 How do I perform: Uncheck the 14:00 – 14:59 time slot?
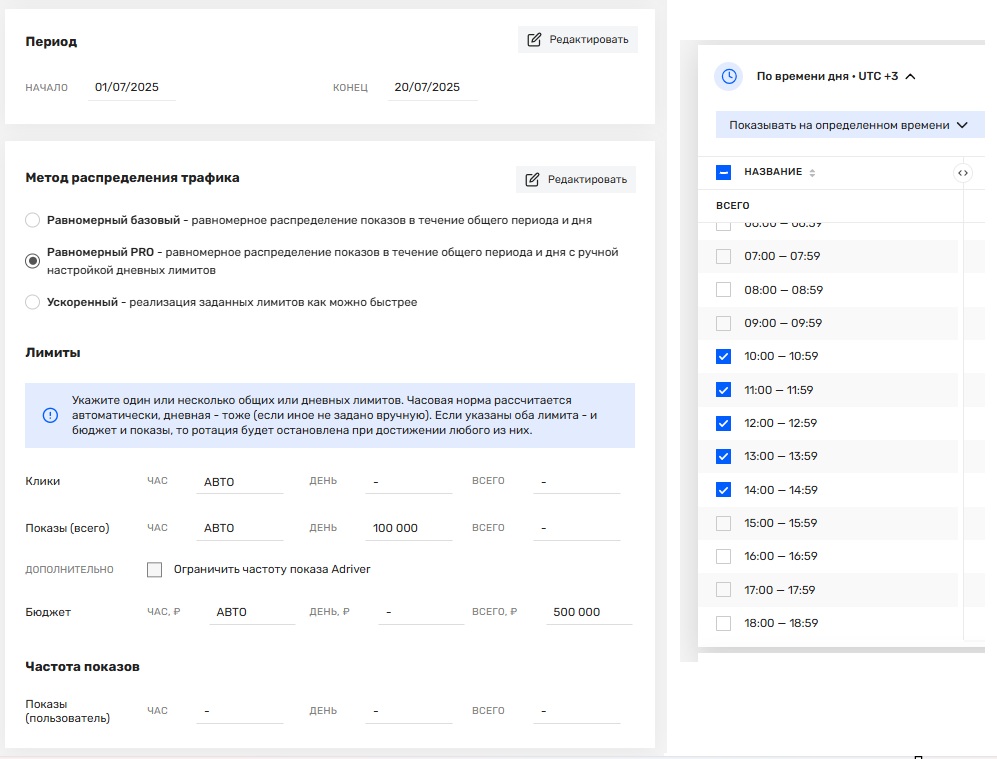(x=723, y=490)
